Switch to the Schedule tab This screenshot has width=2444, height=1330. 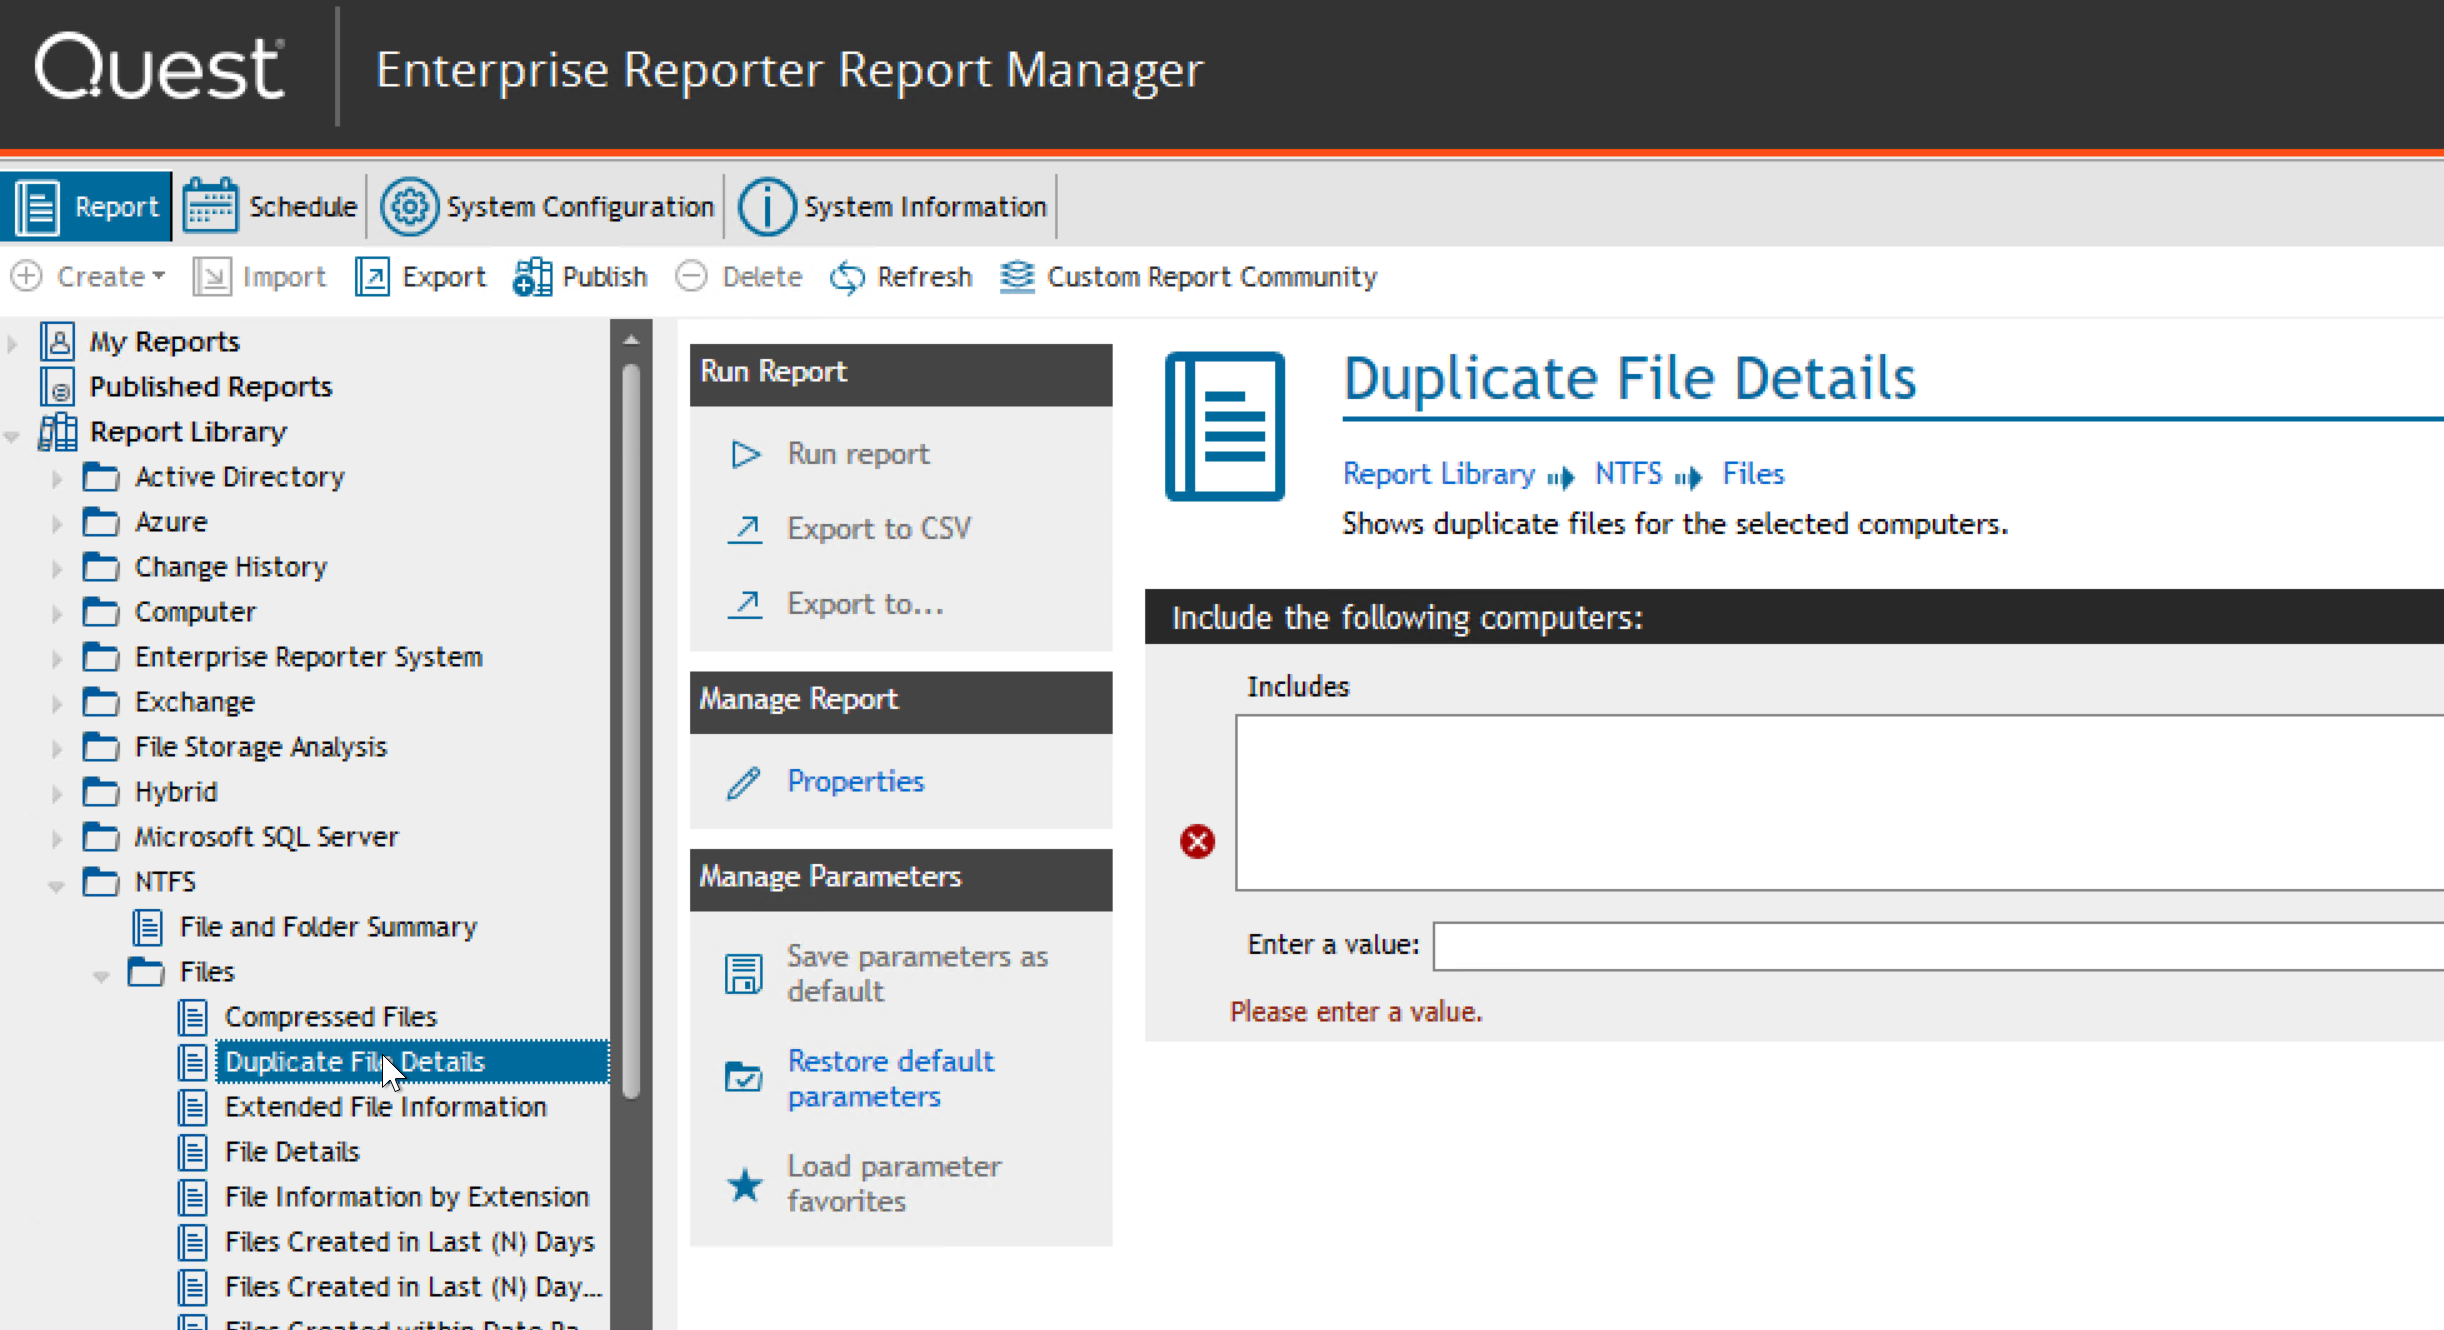click(270, 207)
